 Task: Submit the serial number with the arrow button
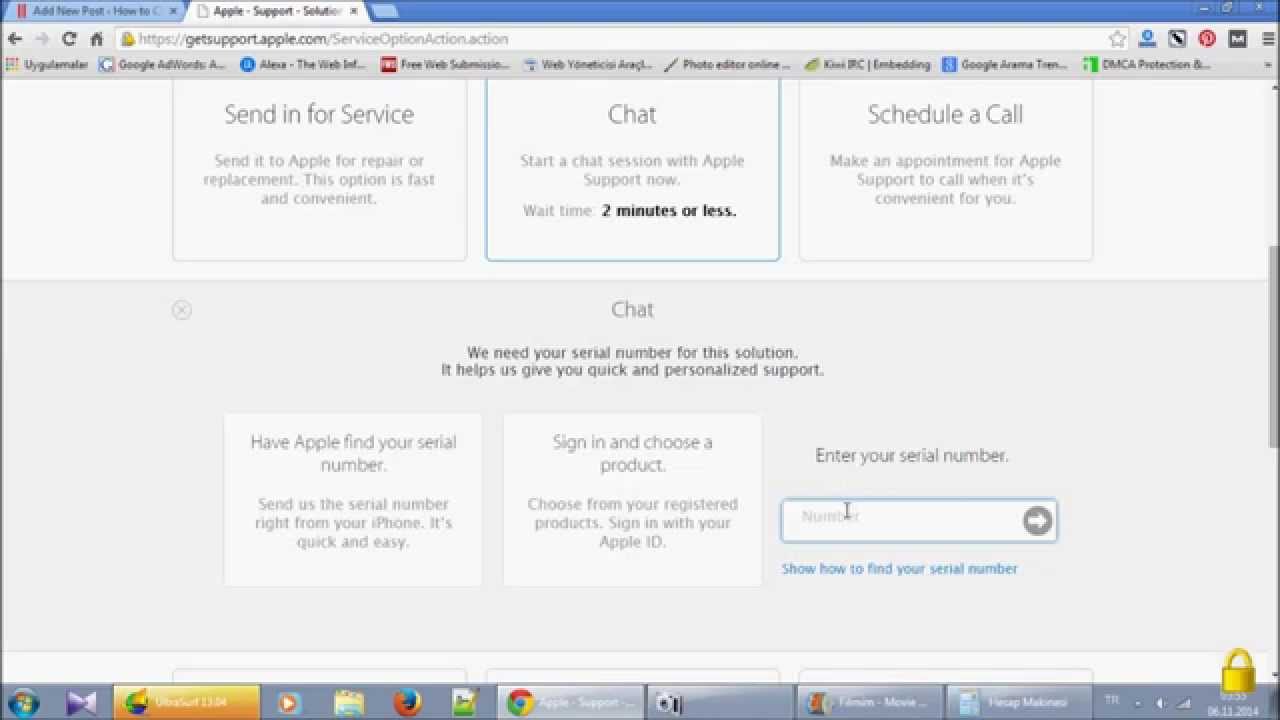1037,521
